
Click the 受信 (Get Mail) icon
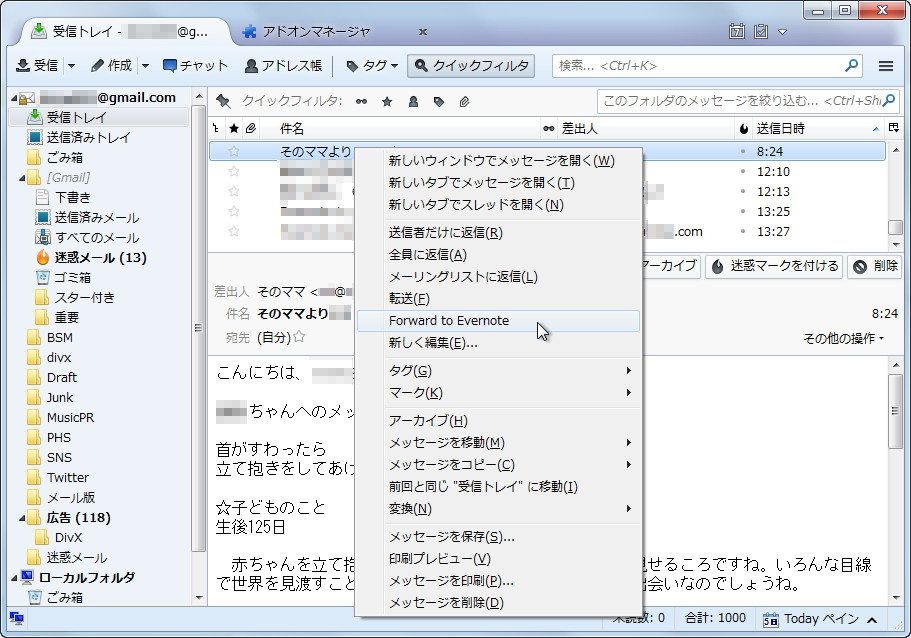point(25,66)
